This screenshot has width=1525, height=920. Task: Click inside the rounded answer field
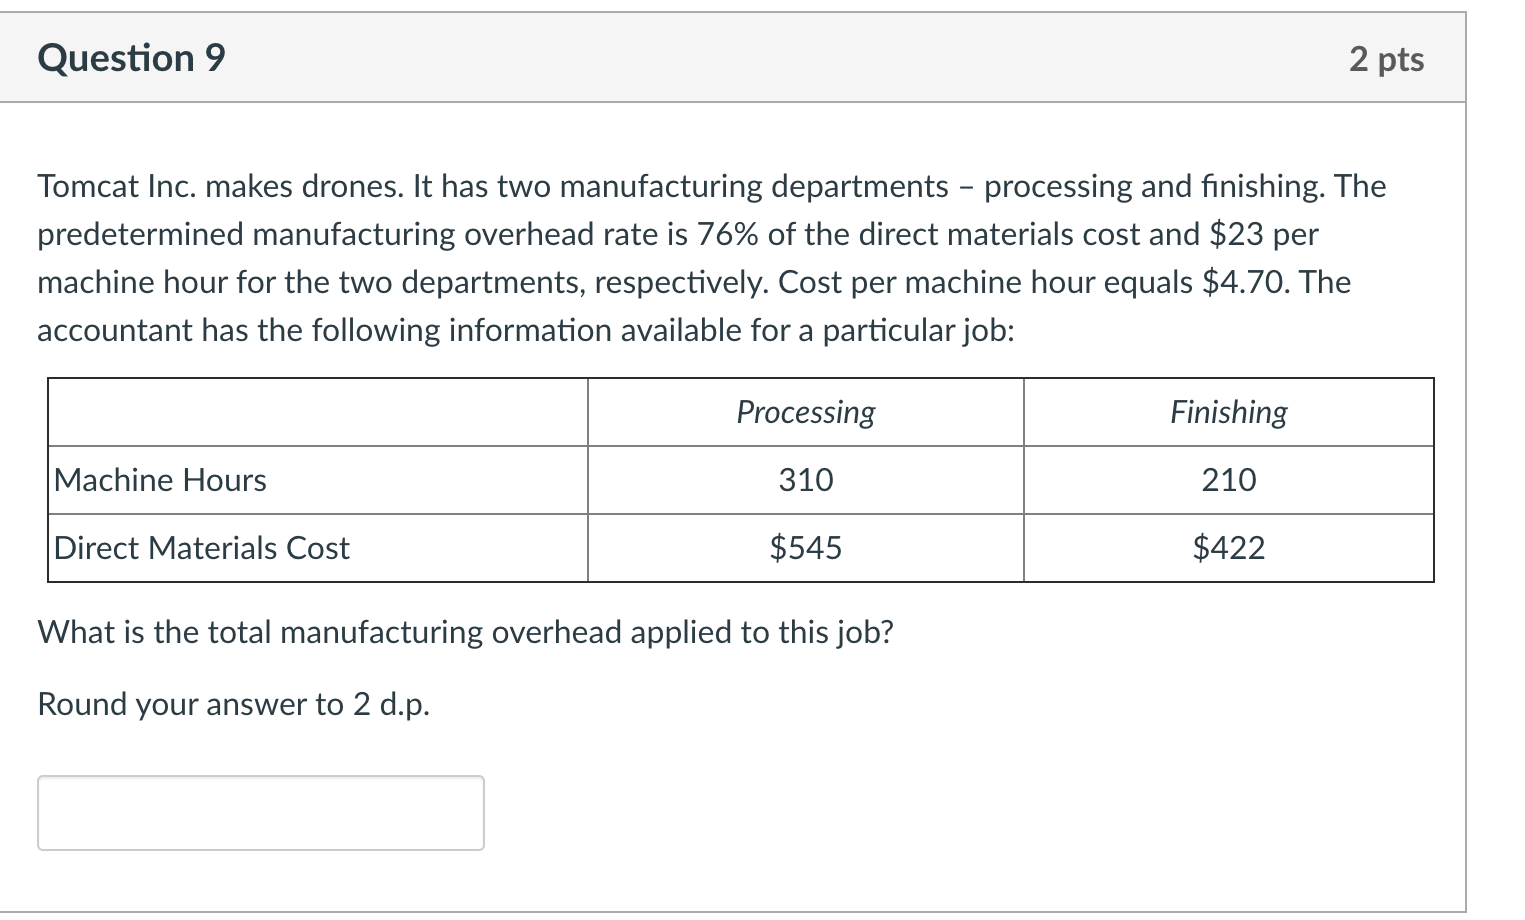pyautogui.click(x=260, y=812)
